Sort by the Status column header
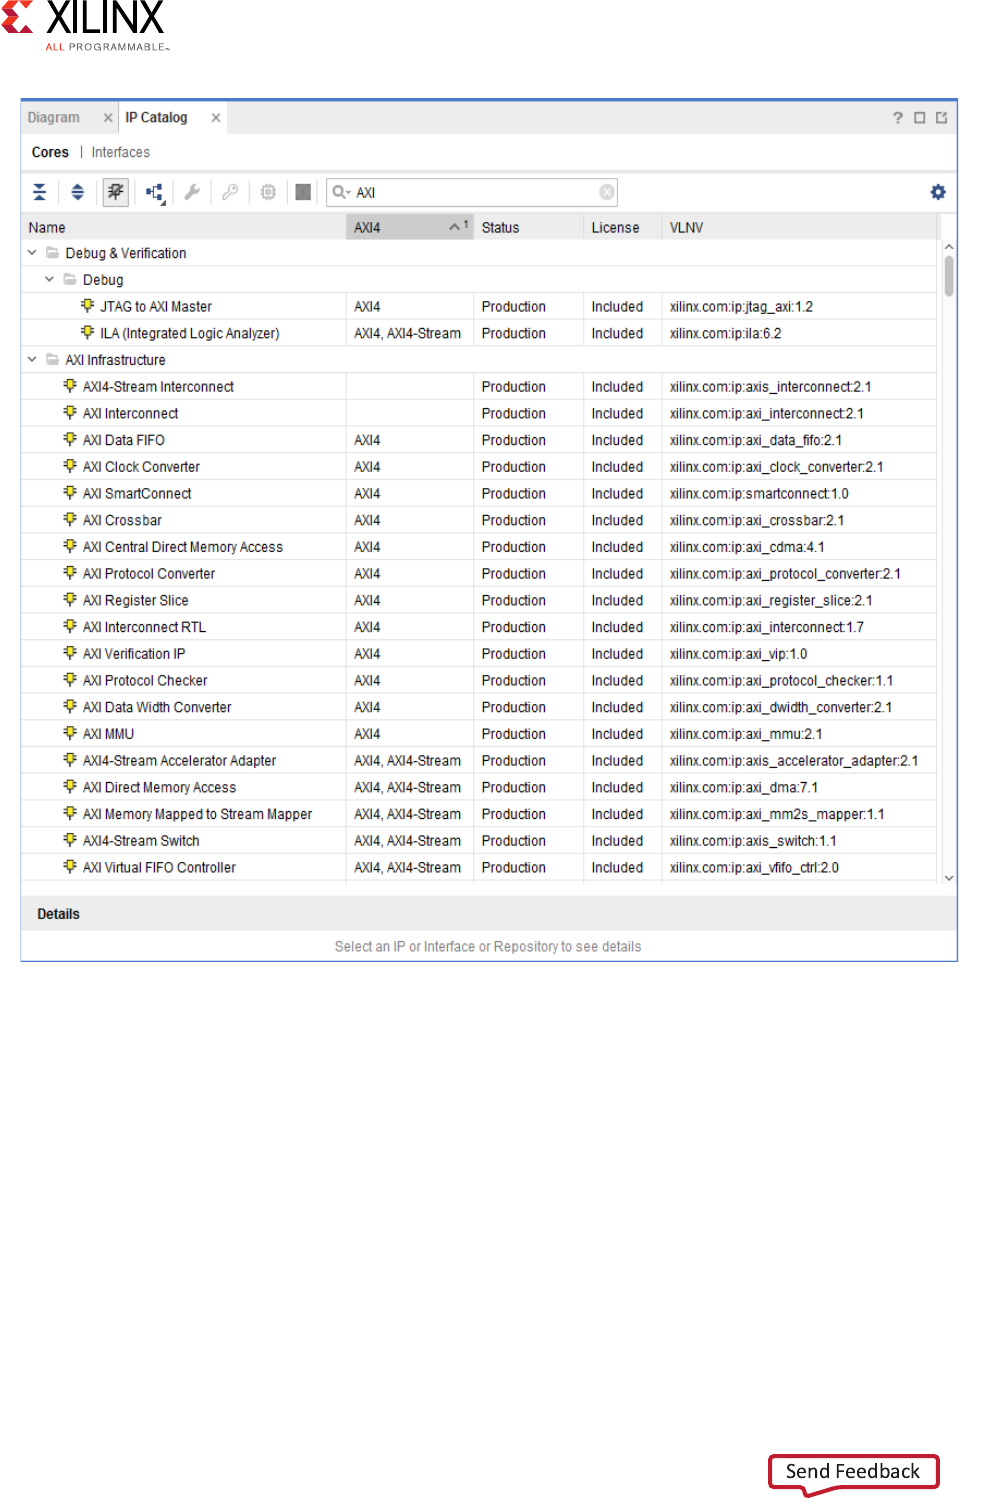 [529, 228]
